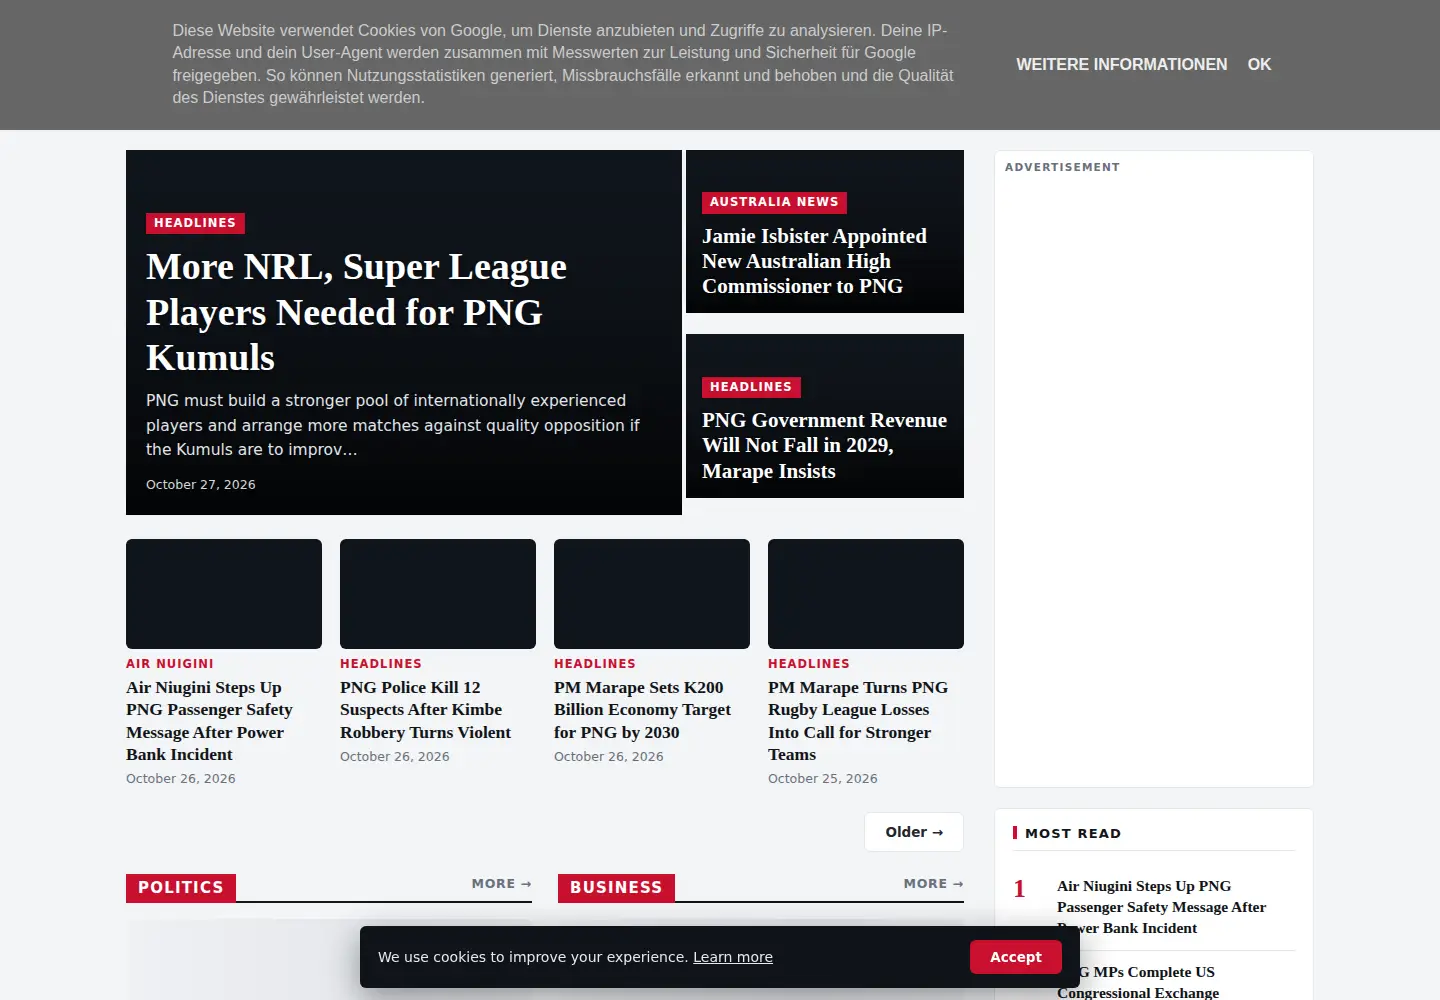Open WEITERE INFORMATIONEN about cookies
Screen dimensions: 1440x1000
1121,64
